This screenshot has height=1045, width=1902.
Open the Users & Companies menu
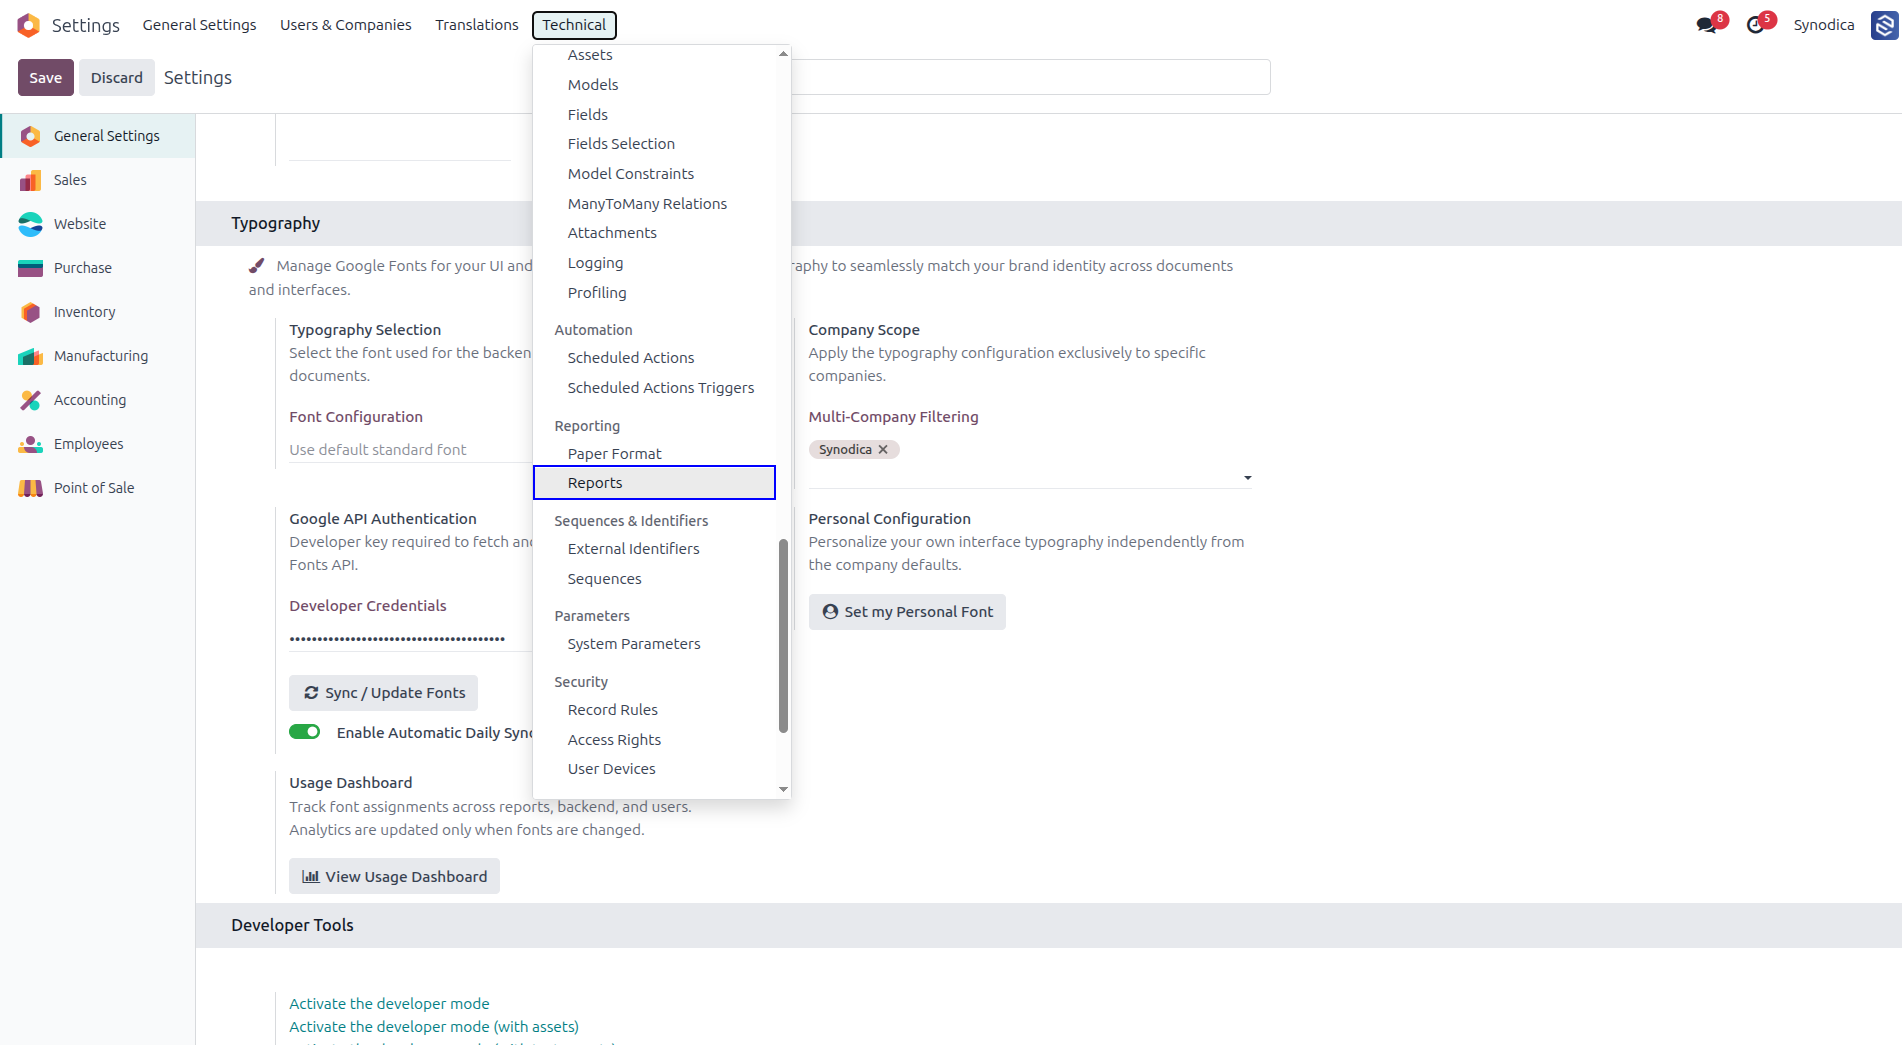coord(345,25)
